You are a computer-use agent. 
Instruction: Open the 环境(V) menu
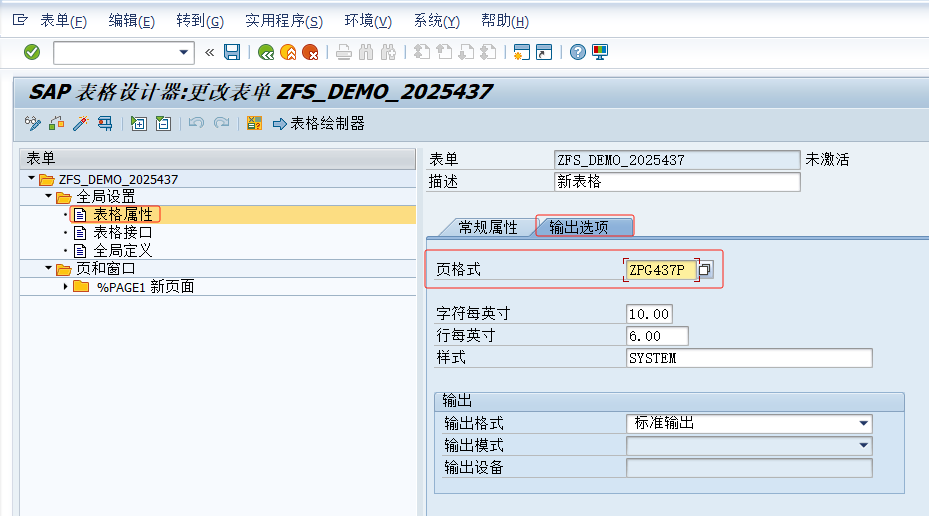click(368, 21)
